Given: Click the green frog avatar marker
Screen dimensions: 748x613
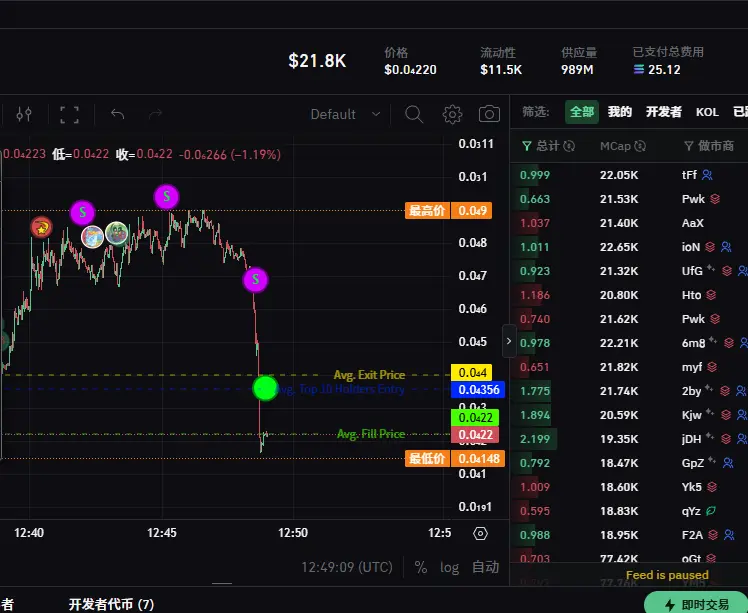Looking at the screenshot, I should coord(116,234).
